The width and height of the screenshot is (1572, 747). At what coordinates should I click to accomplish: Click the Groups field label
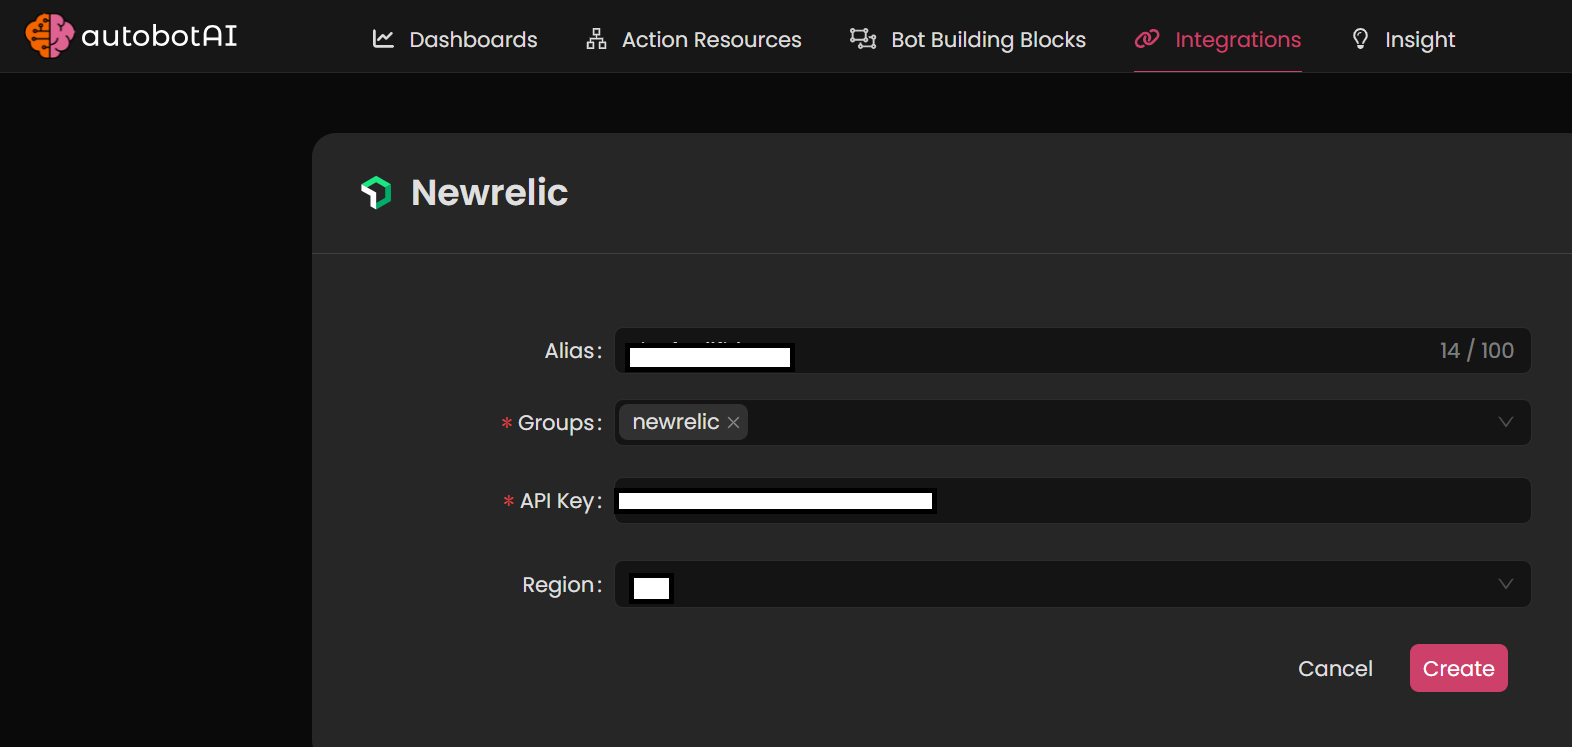pyautogui.click(x=560, y=423)
